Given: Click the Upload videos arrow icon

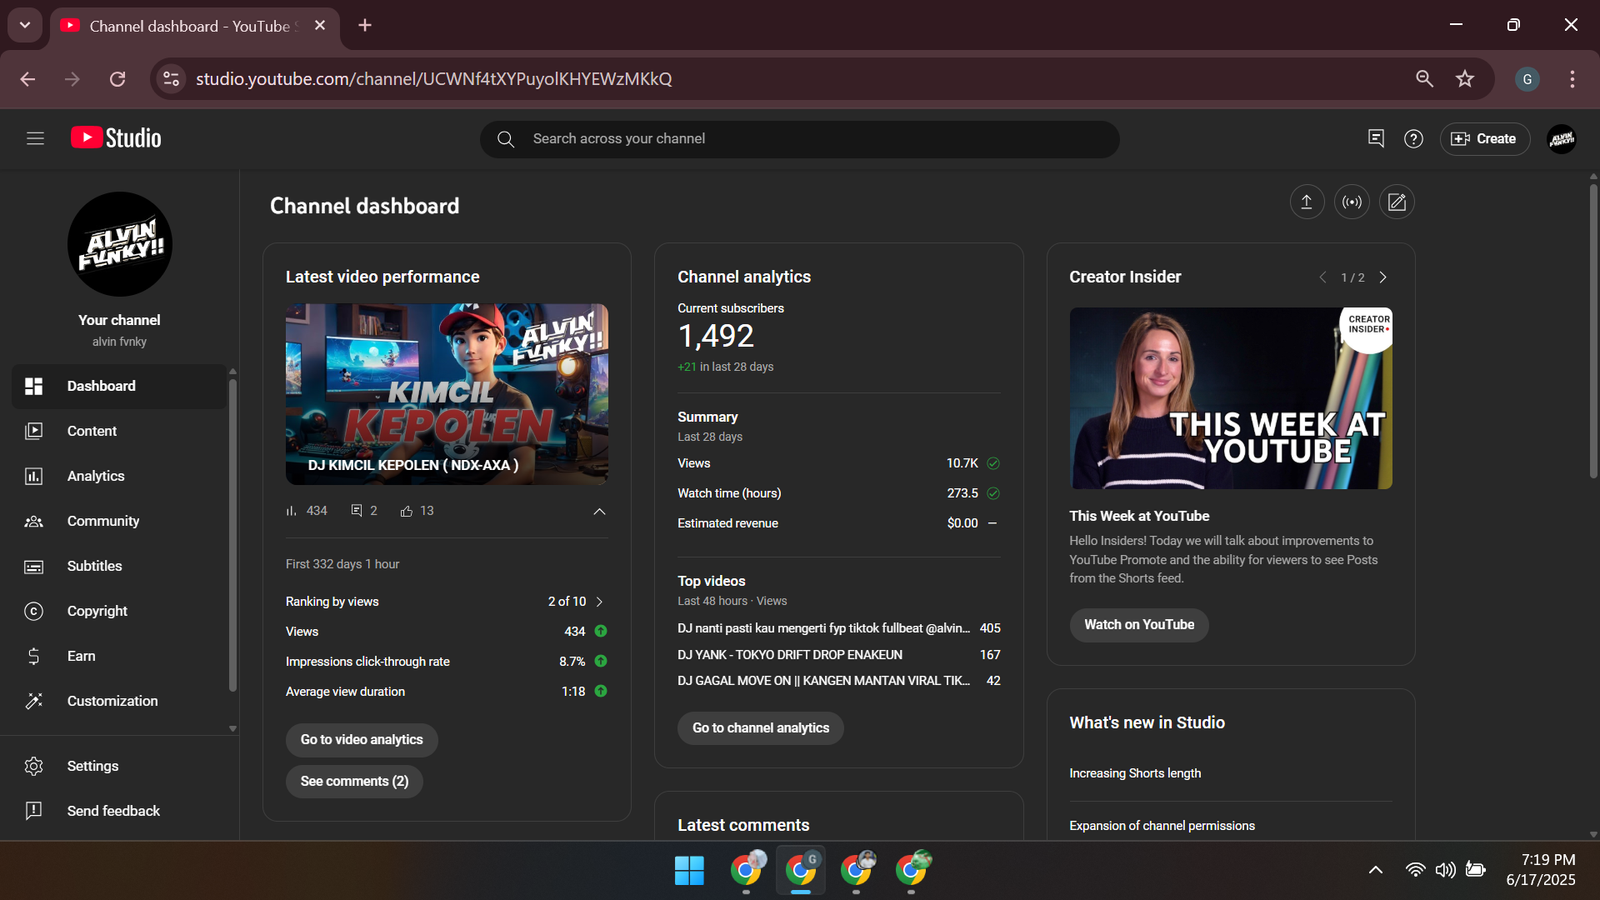Looking at the screenshot, I should pos(1306,202).
